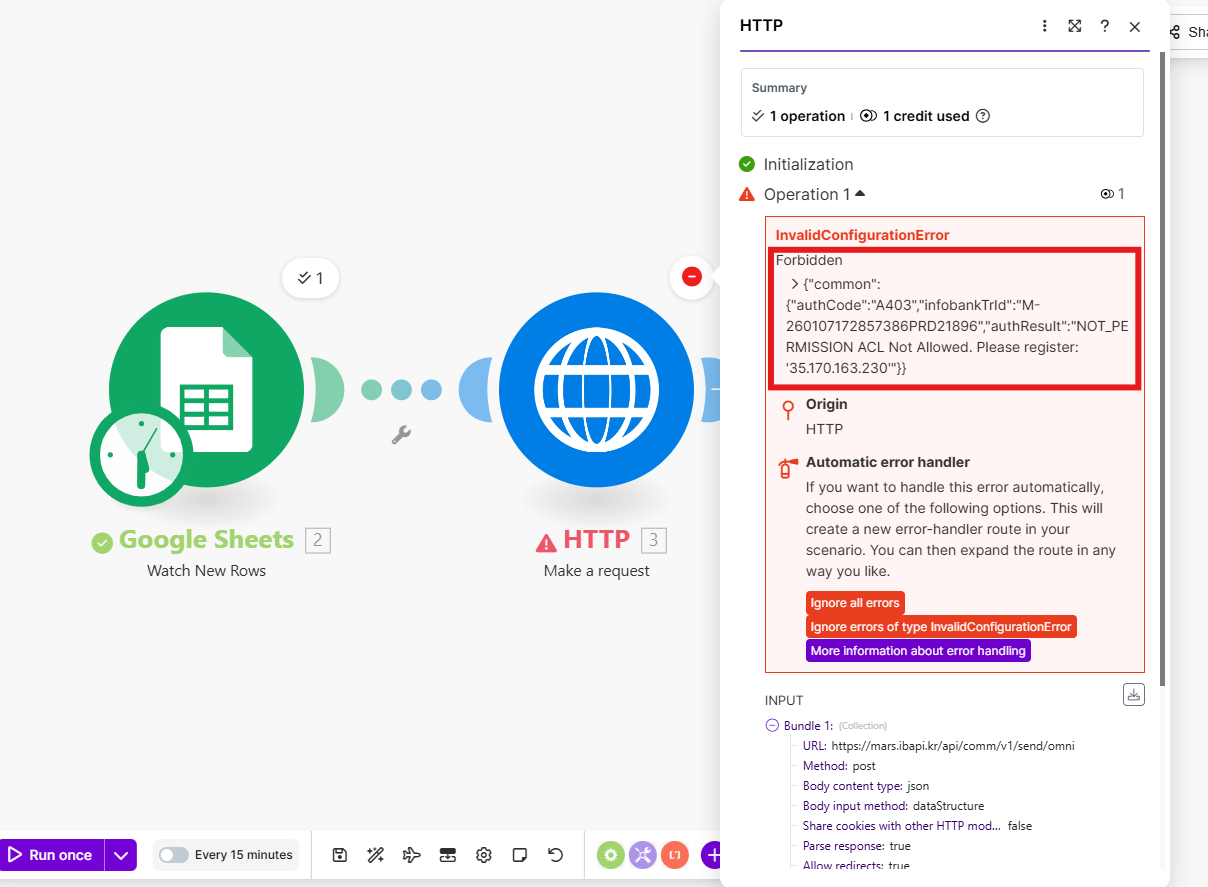Click the magic wand auto-align icon

(x=376, y=855)
